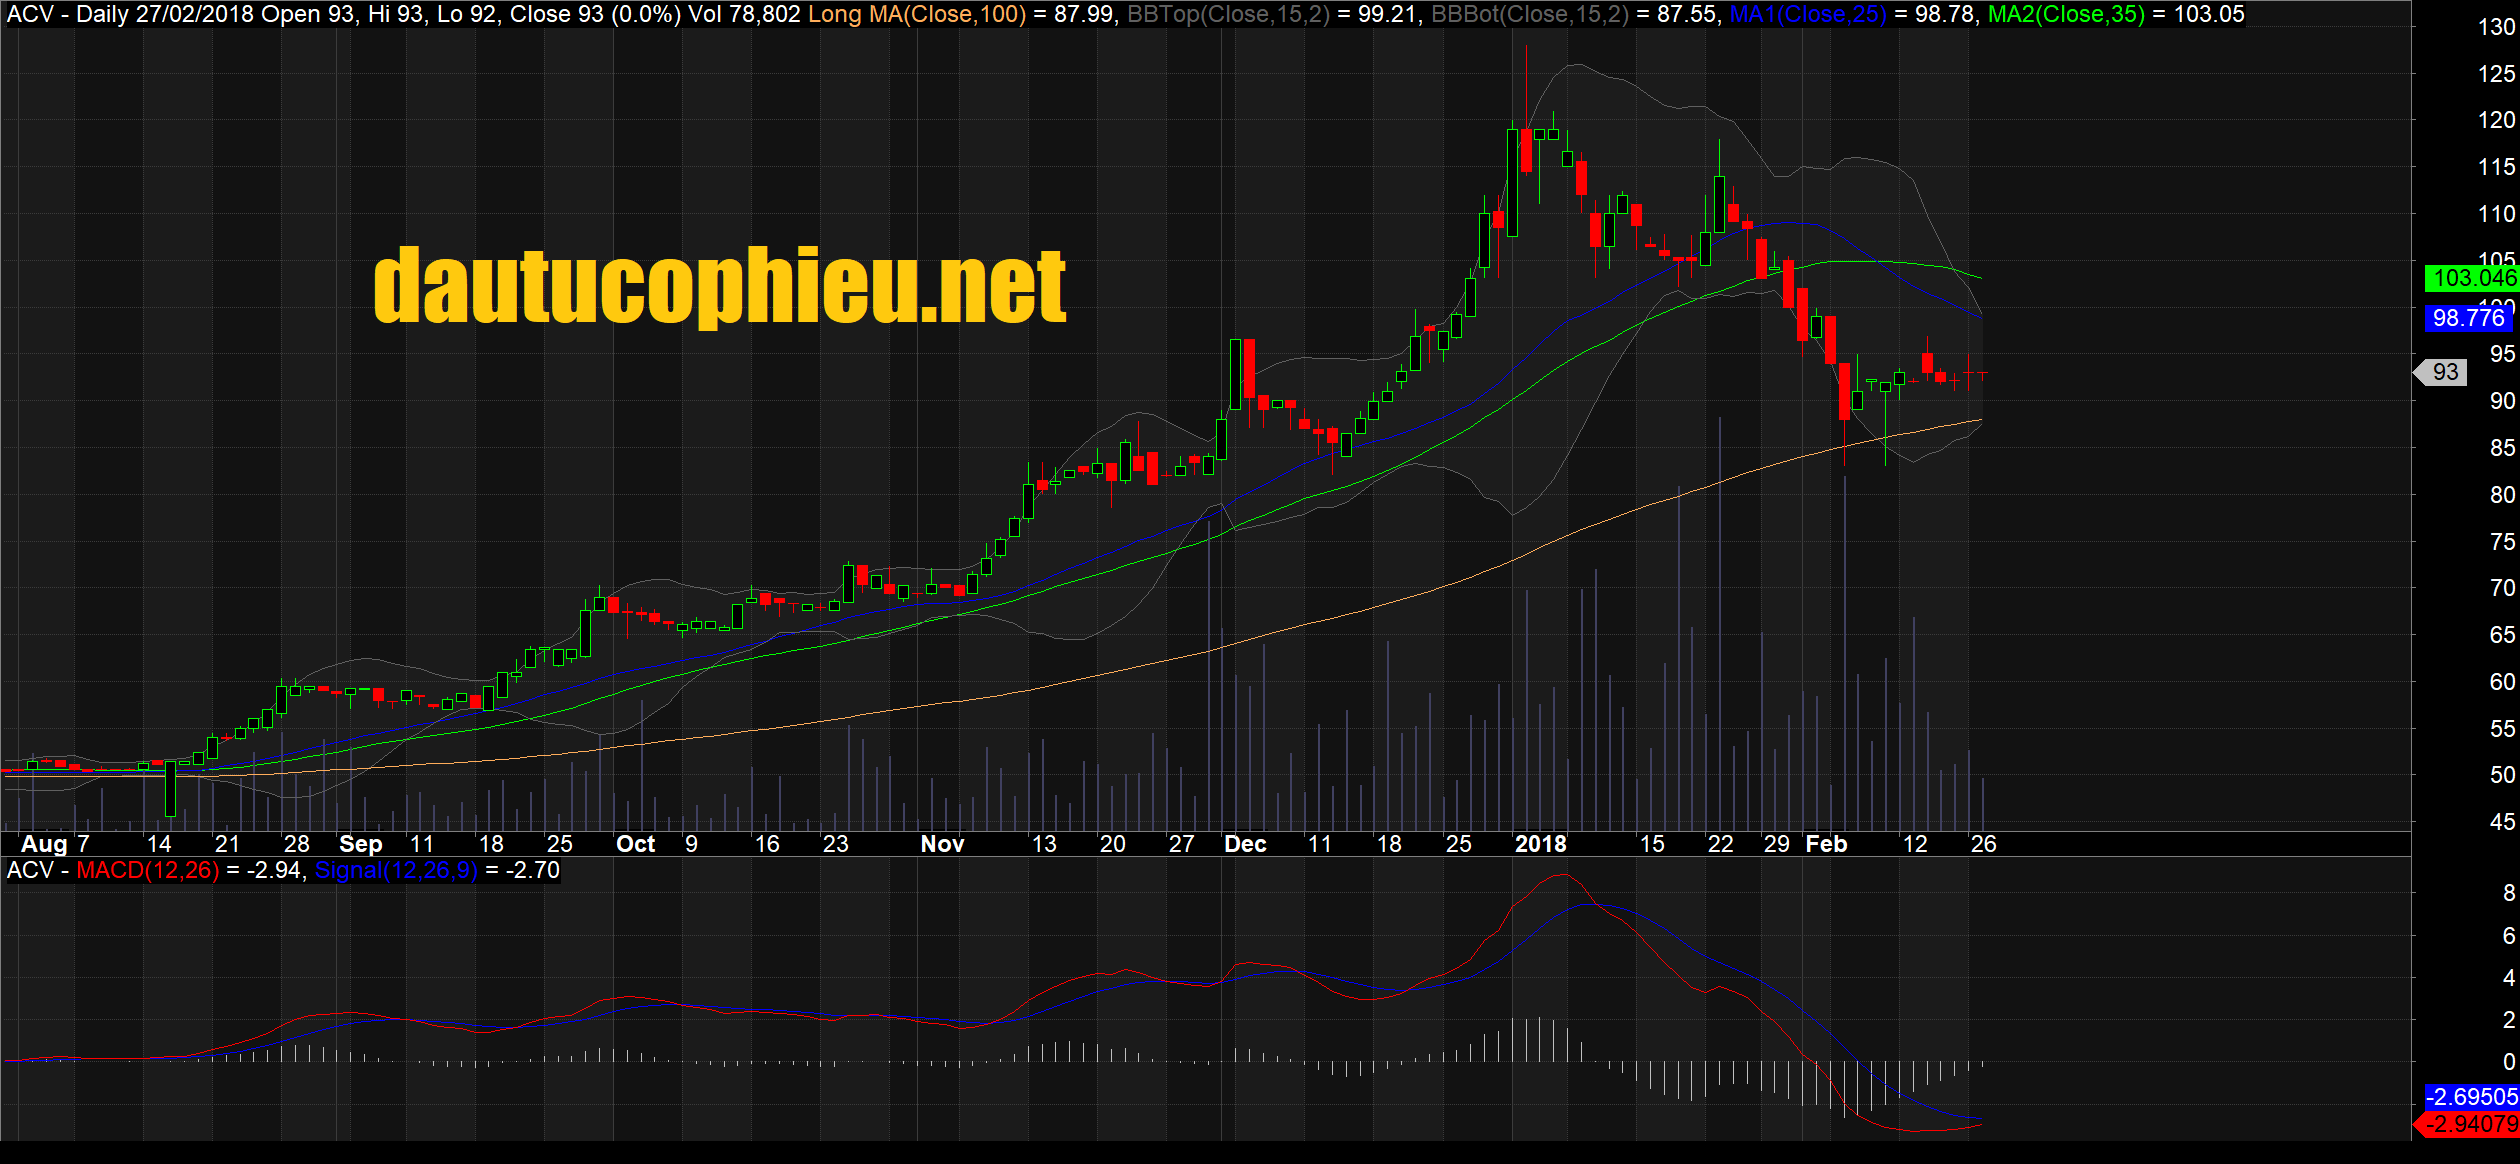Click the Sep label on date axis
2520x1164 pixels.
(x=360, y=844)
